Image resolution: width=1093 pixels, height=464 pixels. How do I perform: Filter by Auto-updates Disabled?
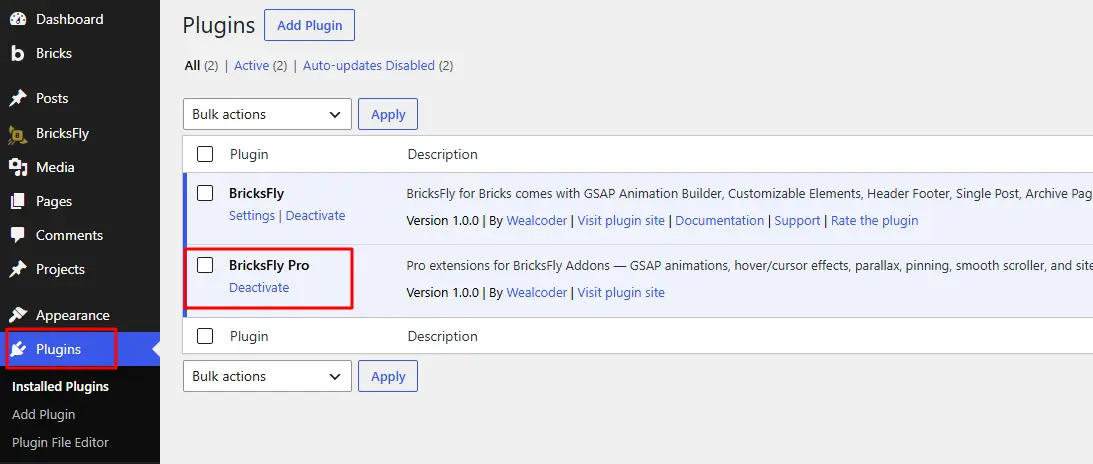point(369,65)
